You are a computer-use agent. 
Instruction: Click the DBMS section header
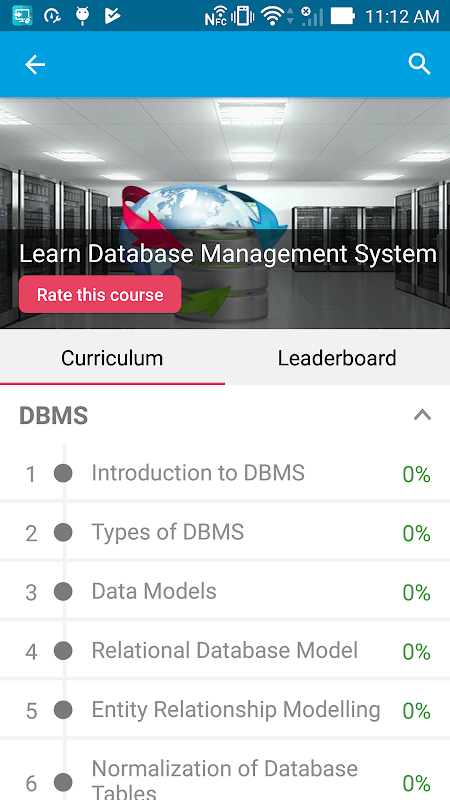click(x=225, y=415)
